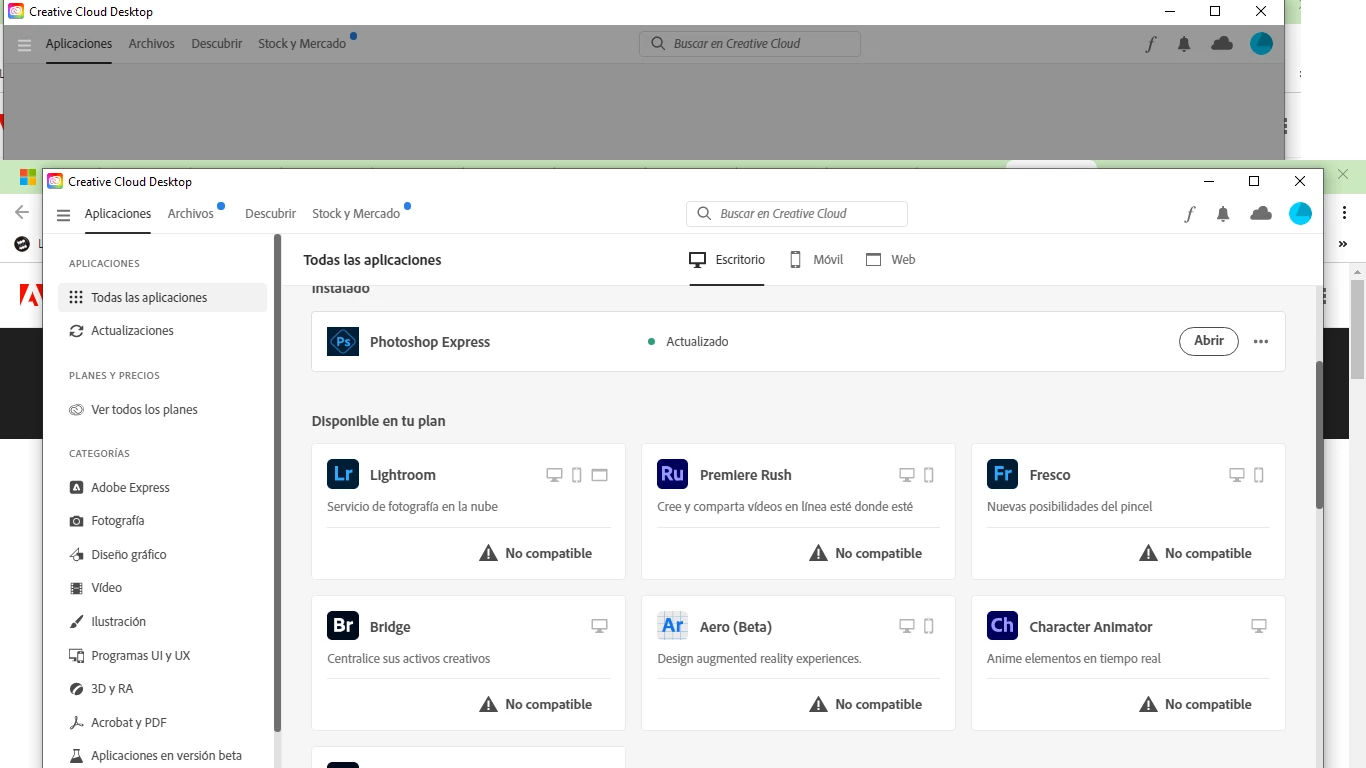The height and width of the screenshot is (768, 1366).
Task: Click the Bridge Br icon
Action: [343, 626]
